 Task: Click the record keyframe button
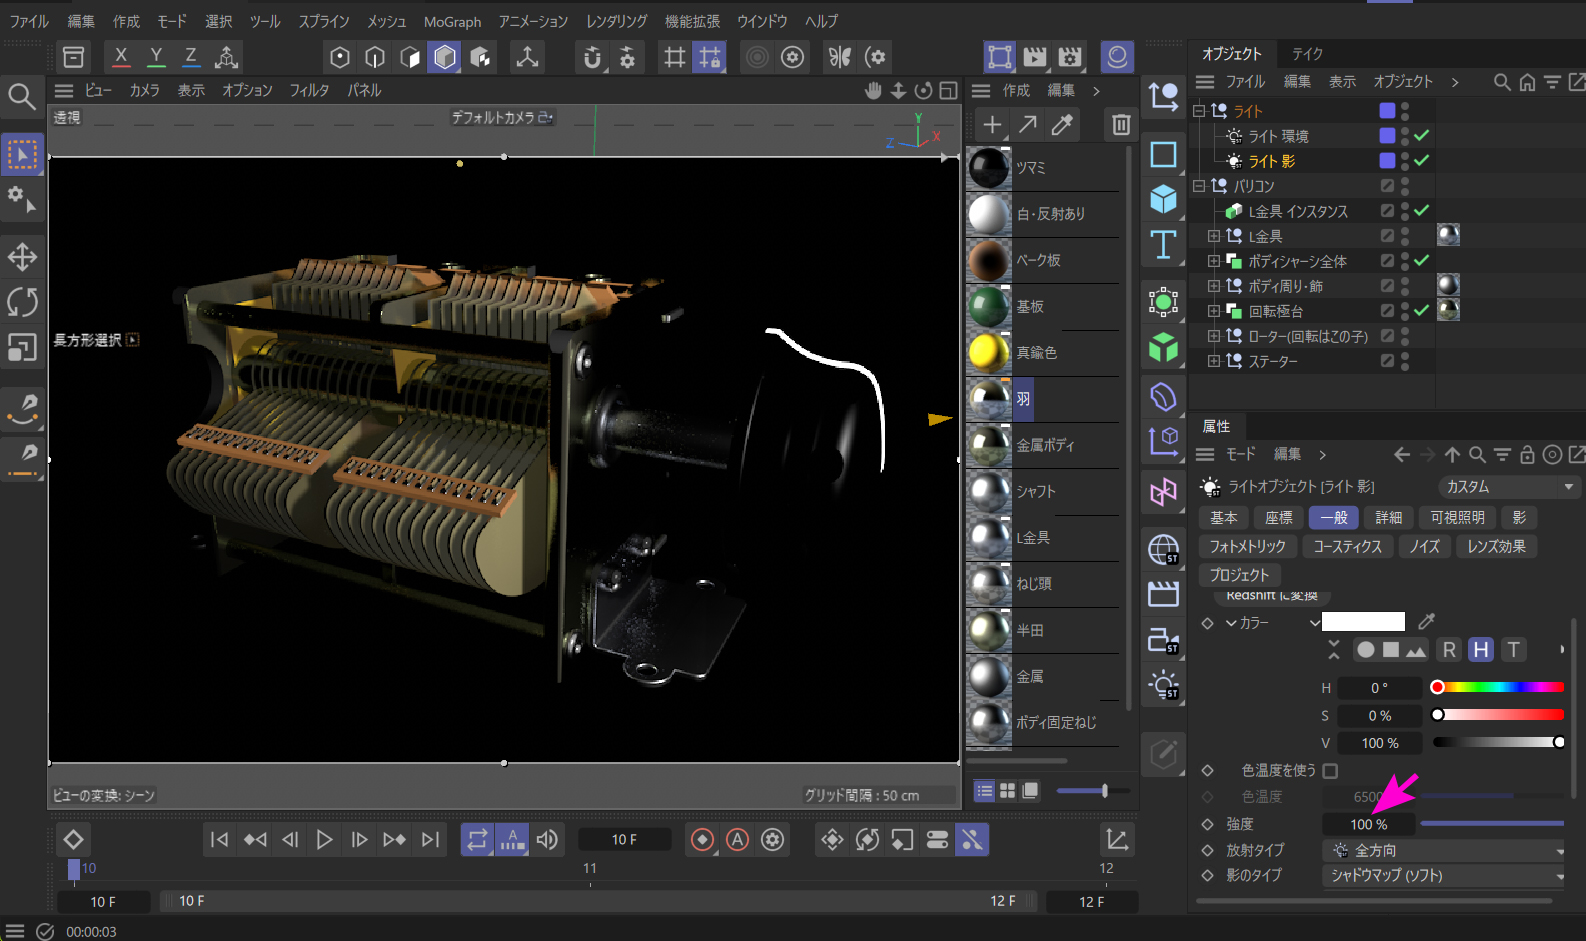(702, 840)
